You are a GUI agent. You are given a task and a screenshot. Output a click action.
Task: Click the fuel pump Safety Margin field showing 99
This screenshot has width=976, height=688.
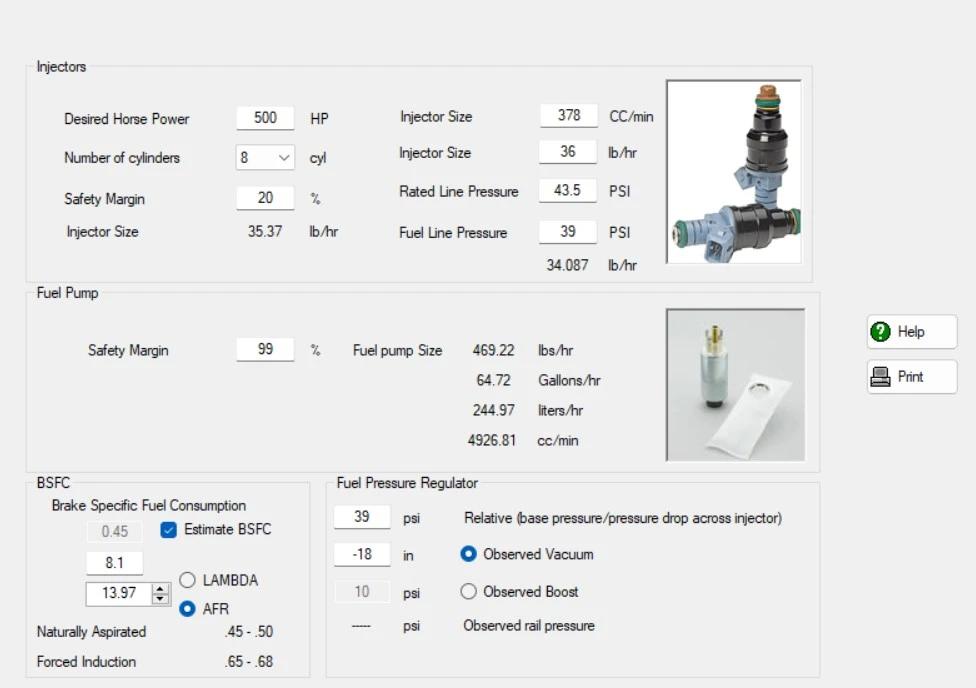[x=265, y=349]
